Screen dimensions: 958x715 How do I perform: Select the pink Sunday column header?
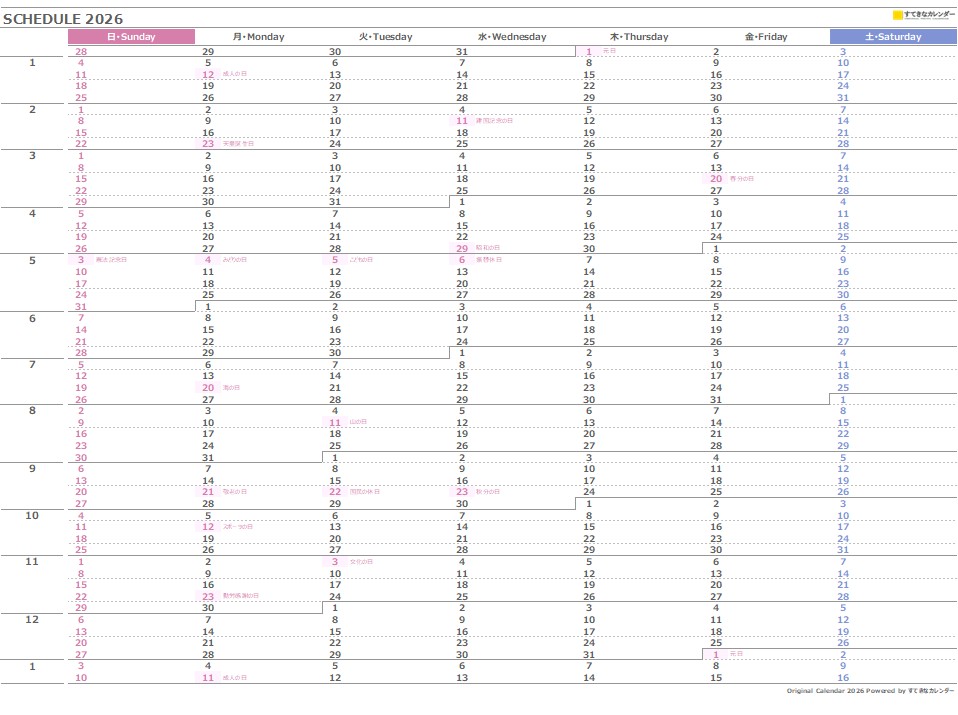tap(131, 36)
